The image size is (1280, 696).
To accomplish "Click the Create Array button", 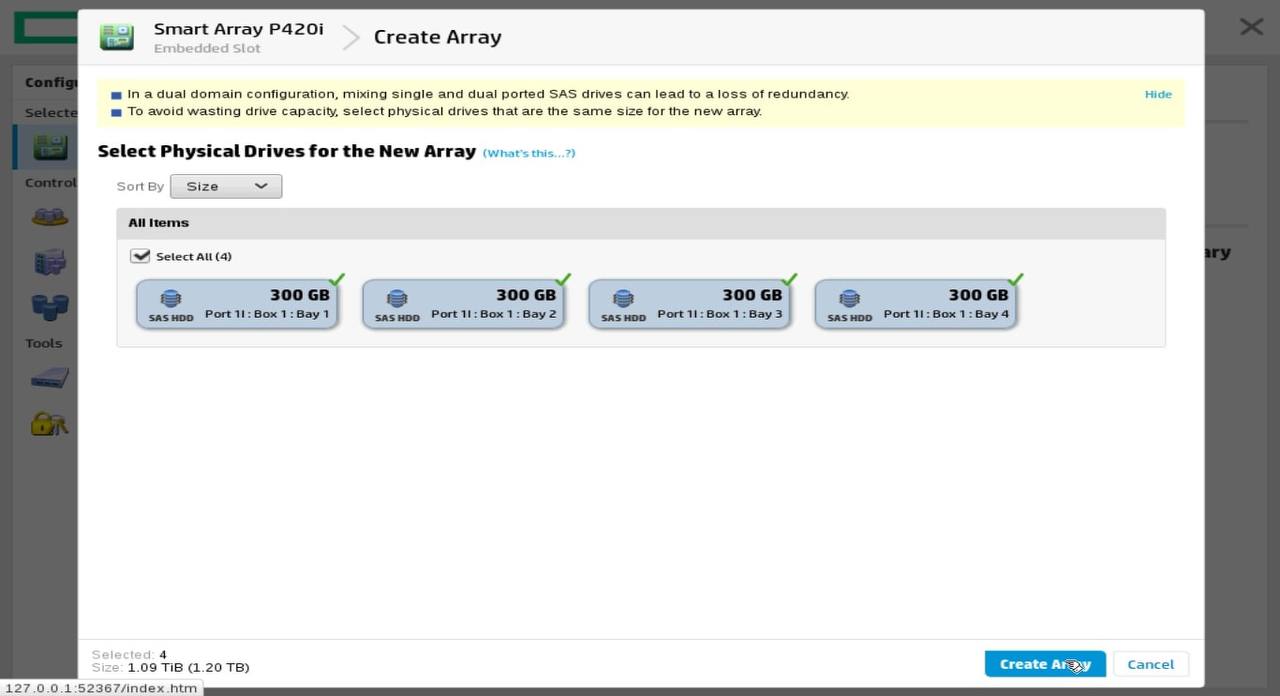I will click(1044, 664).
